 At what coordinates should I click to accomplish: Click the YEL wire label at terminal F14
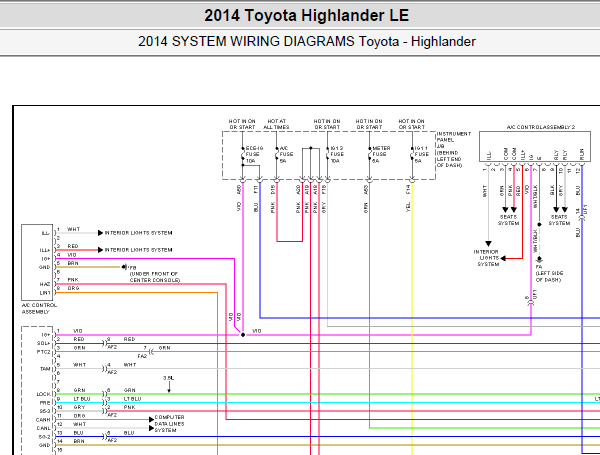tap(408, 207)
